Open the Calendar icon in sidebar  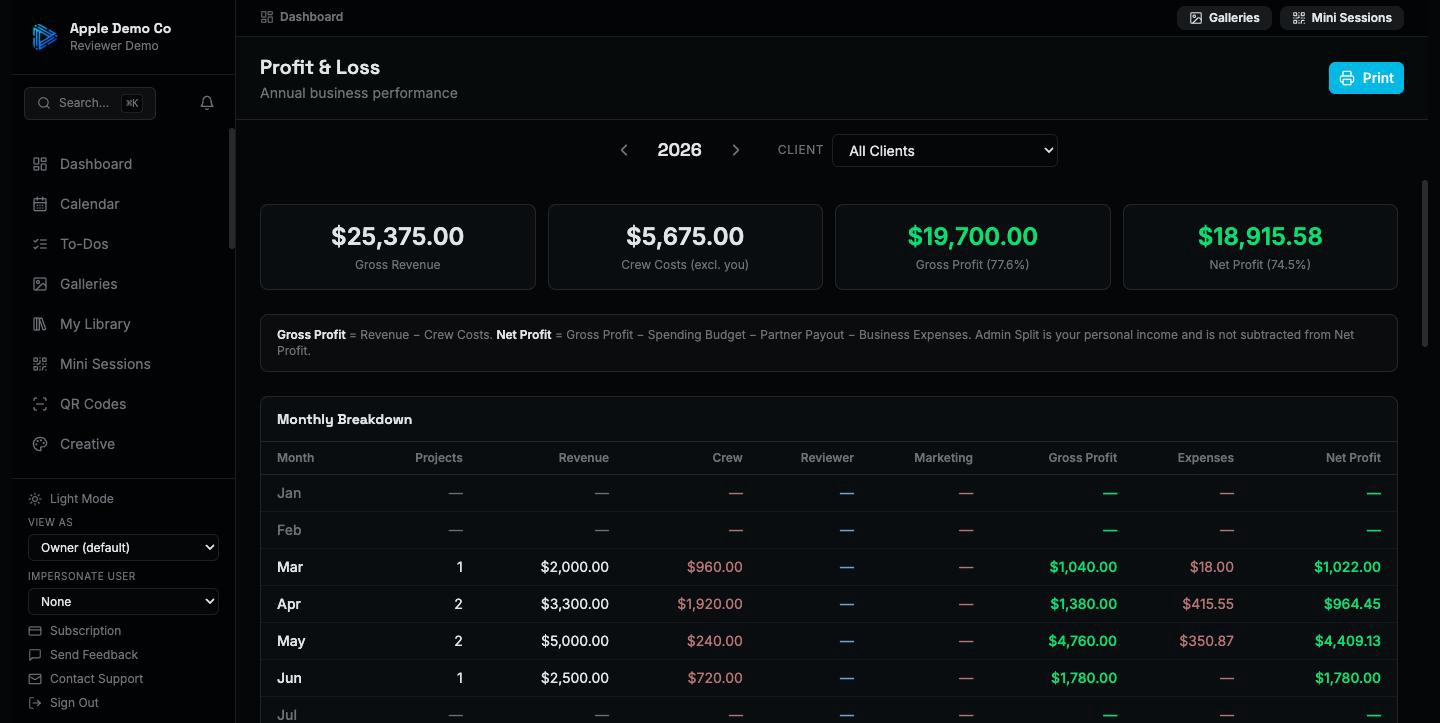click(x=40, y=204)
